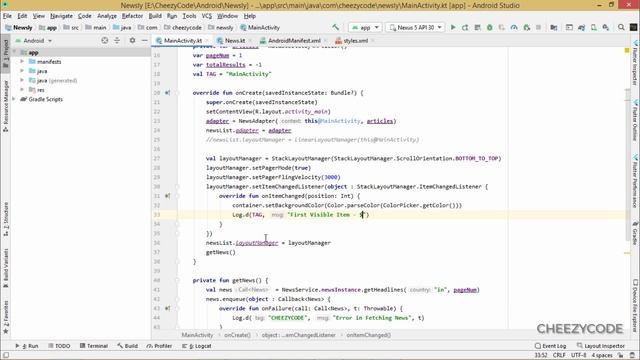This screenshot has height=360, width=640.
Task: Open Project pane gear settings
Action: [x=132, y=40]
